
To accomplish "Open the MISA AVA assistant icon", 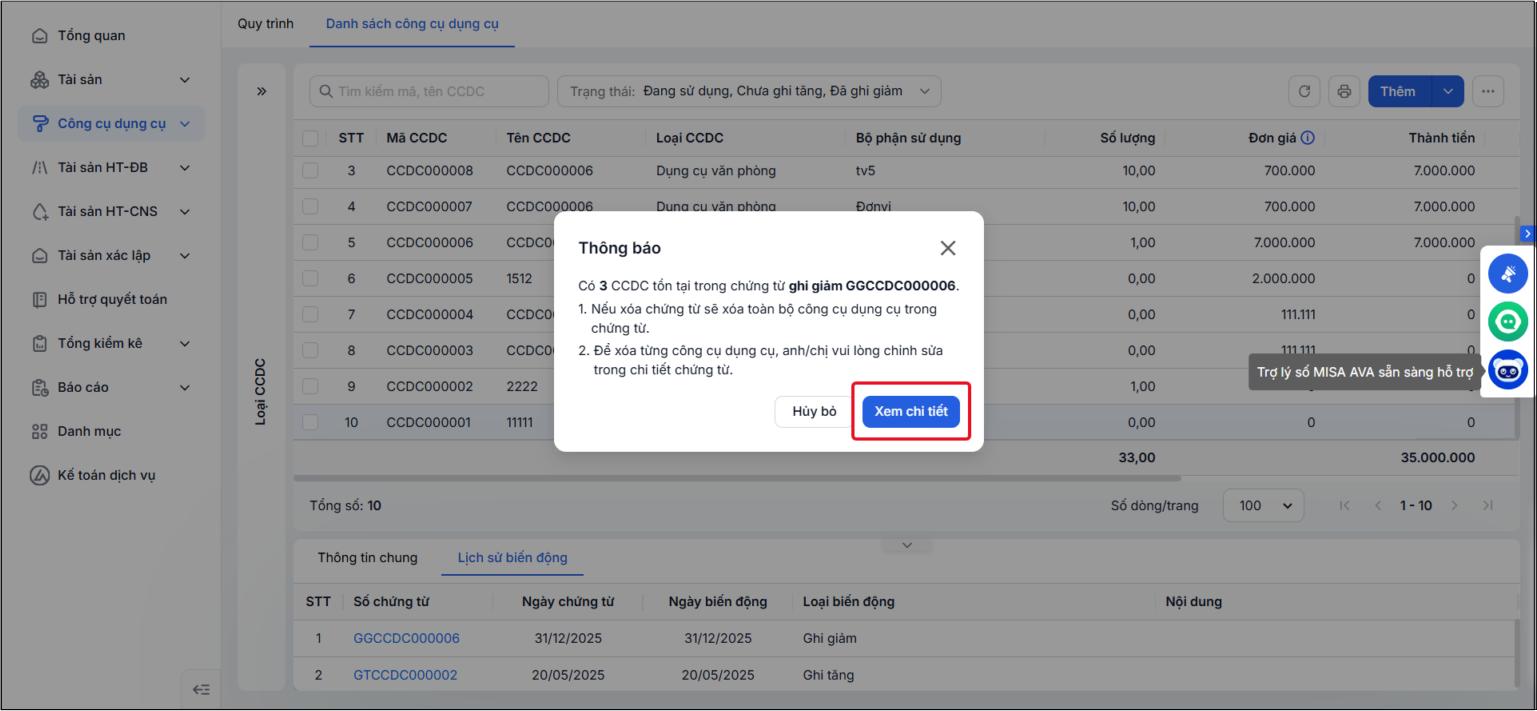I will [x=1508, y=370].
